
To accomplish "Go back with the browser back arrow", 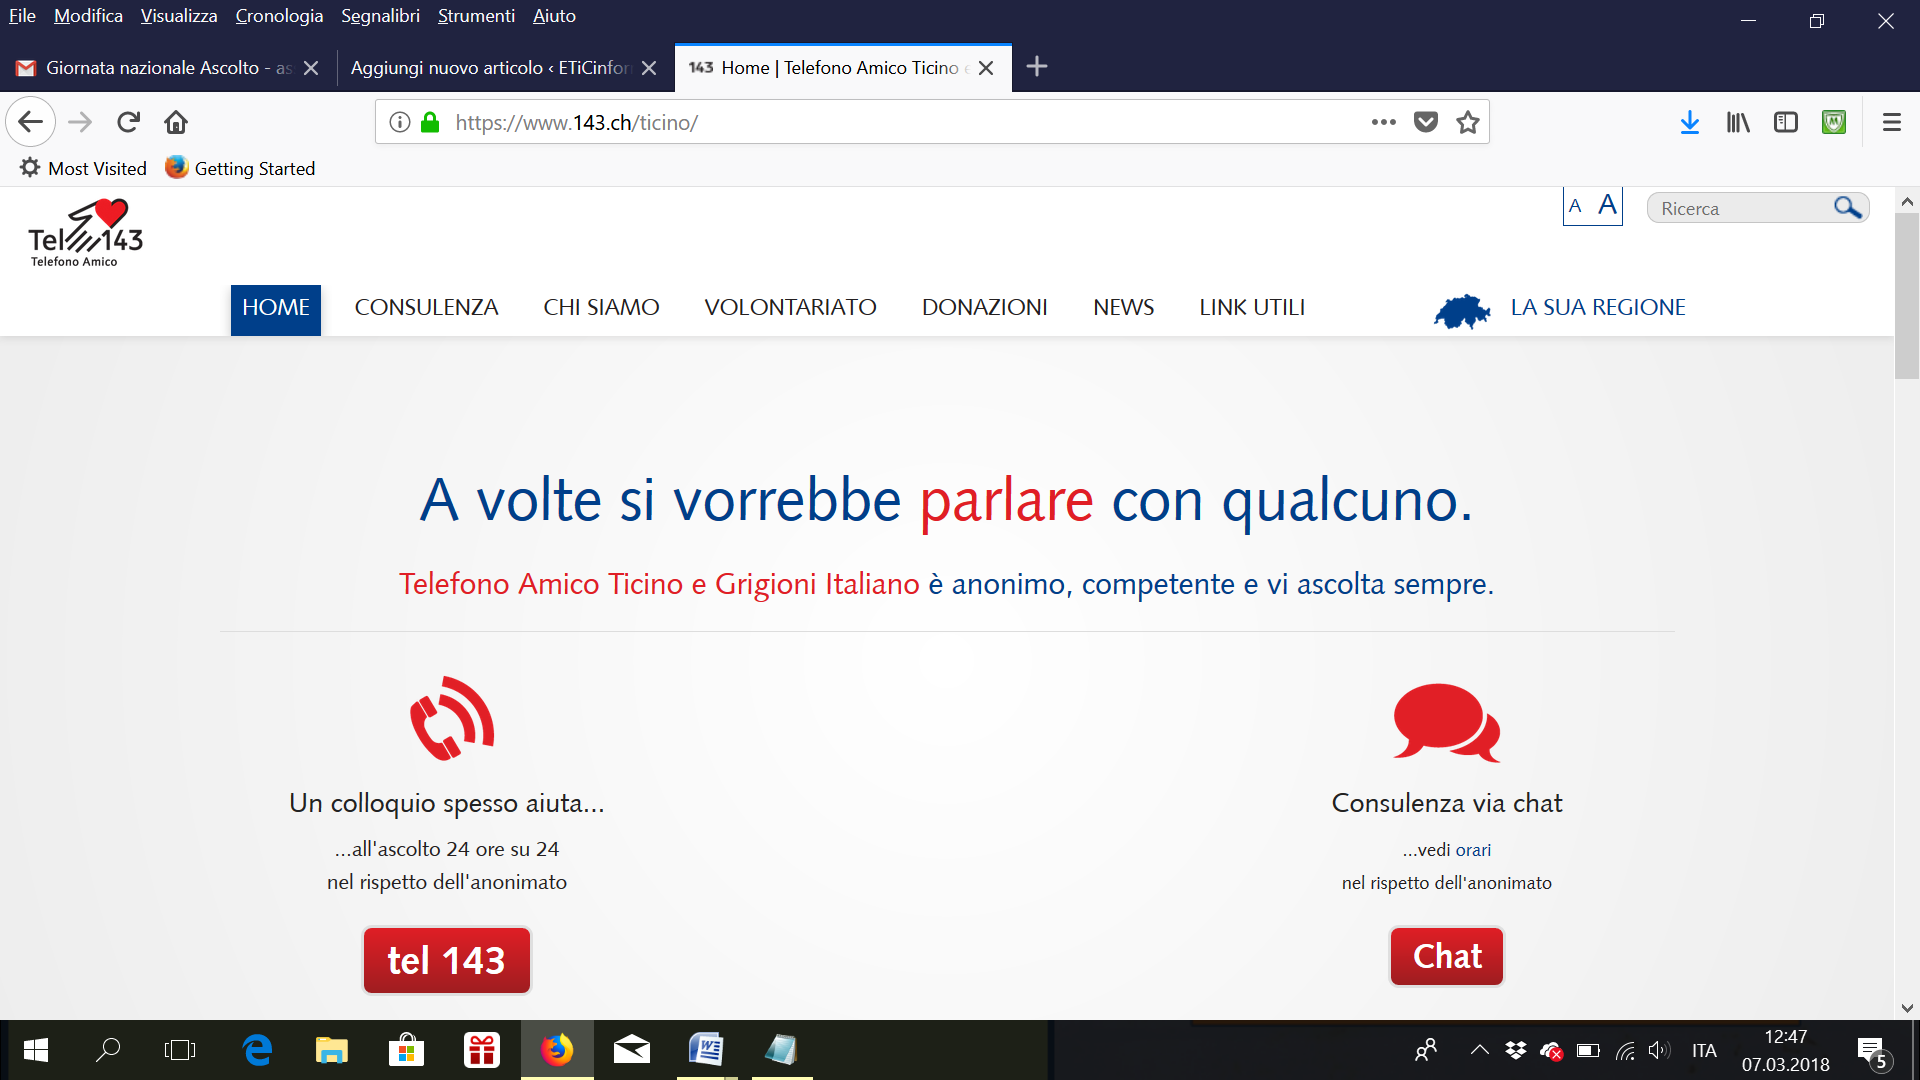I will [30, 122].
